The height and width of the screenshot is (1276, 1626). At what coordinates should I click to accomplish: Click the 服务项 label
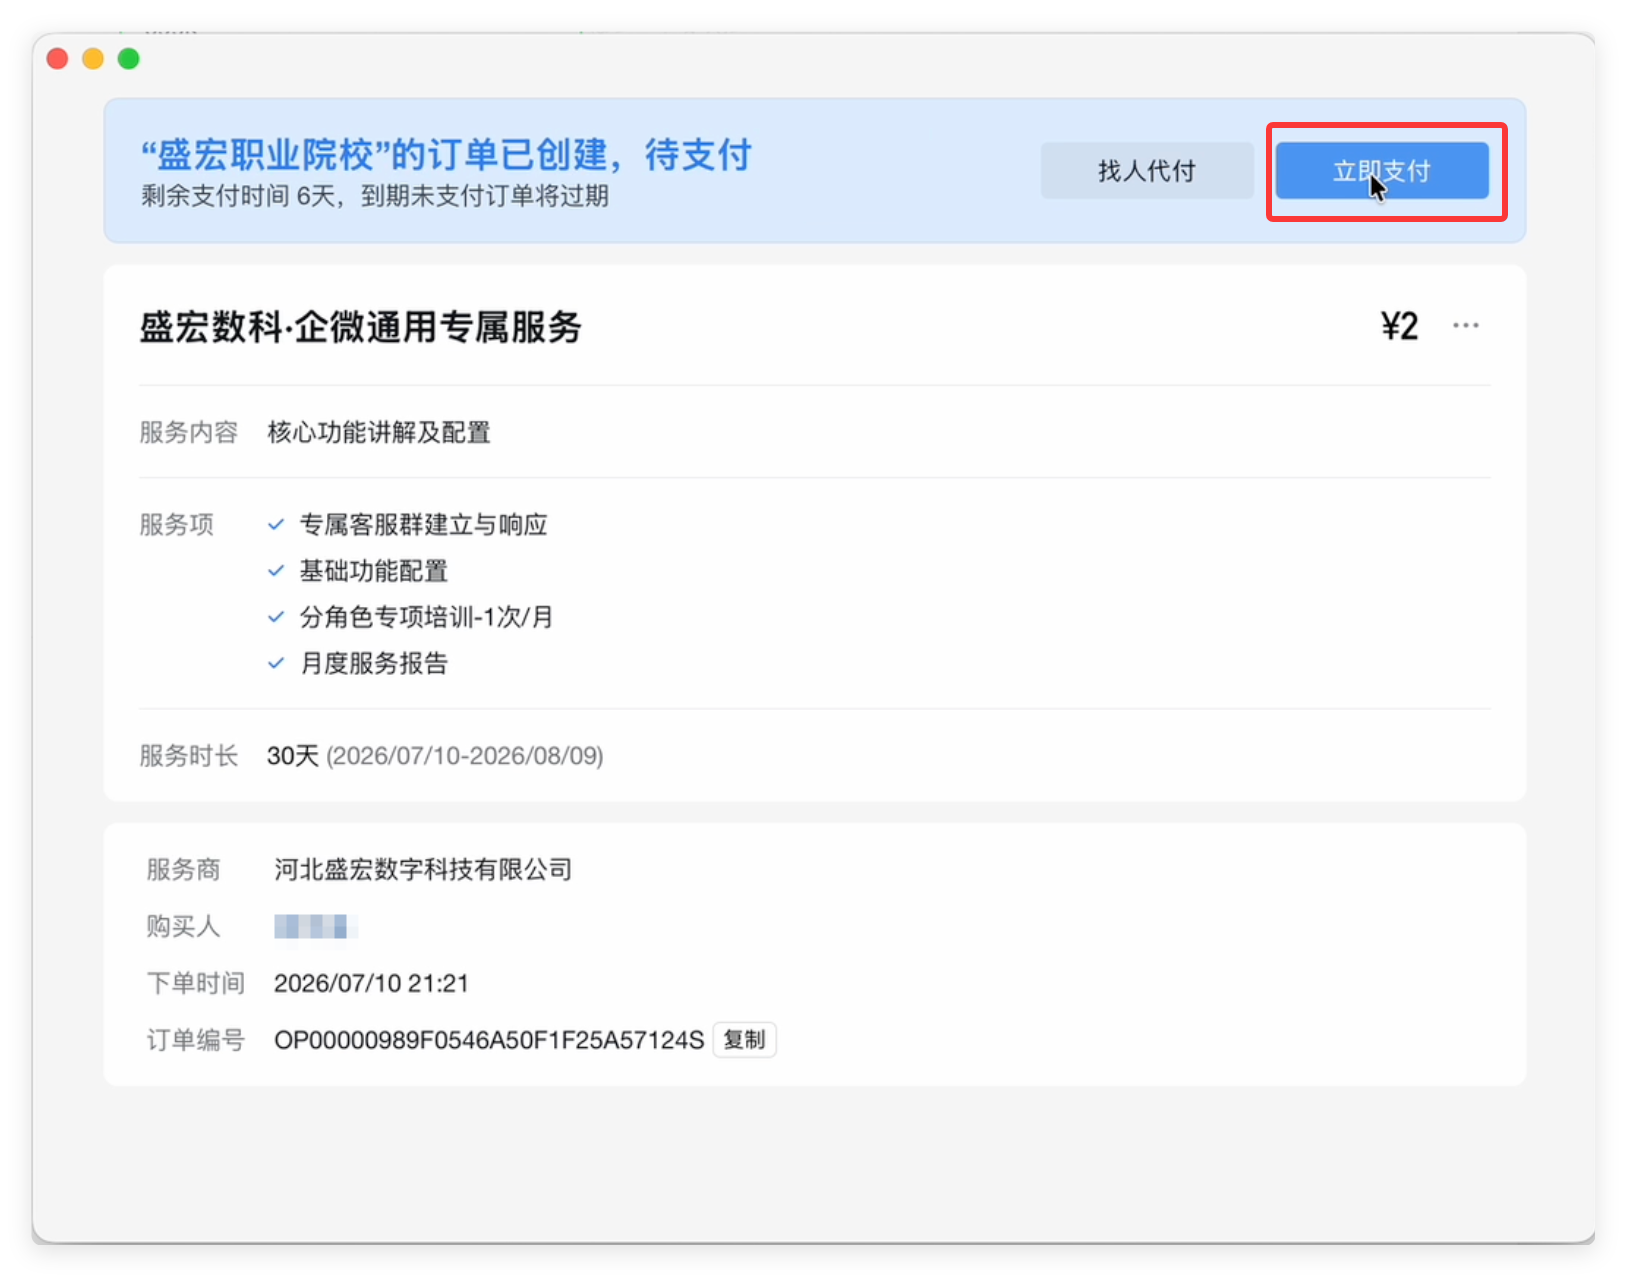coord(176,525)
